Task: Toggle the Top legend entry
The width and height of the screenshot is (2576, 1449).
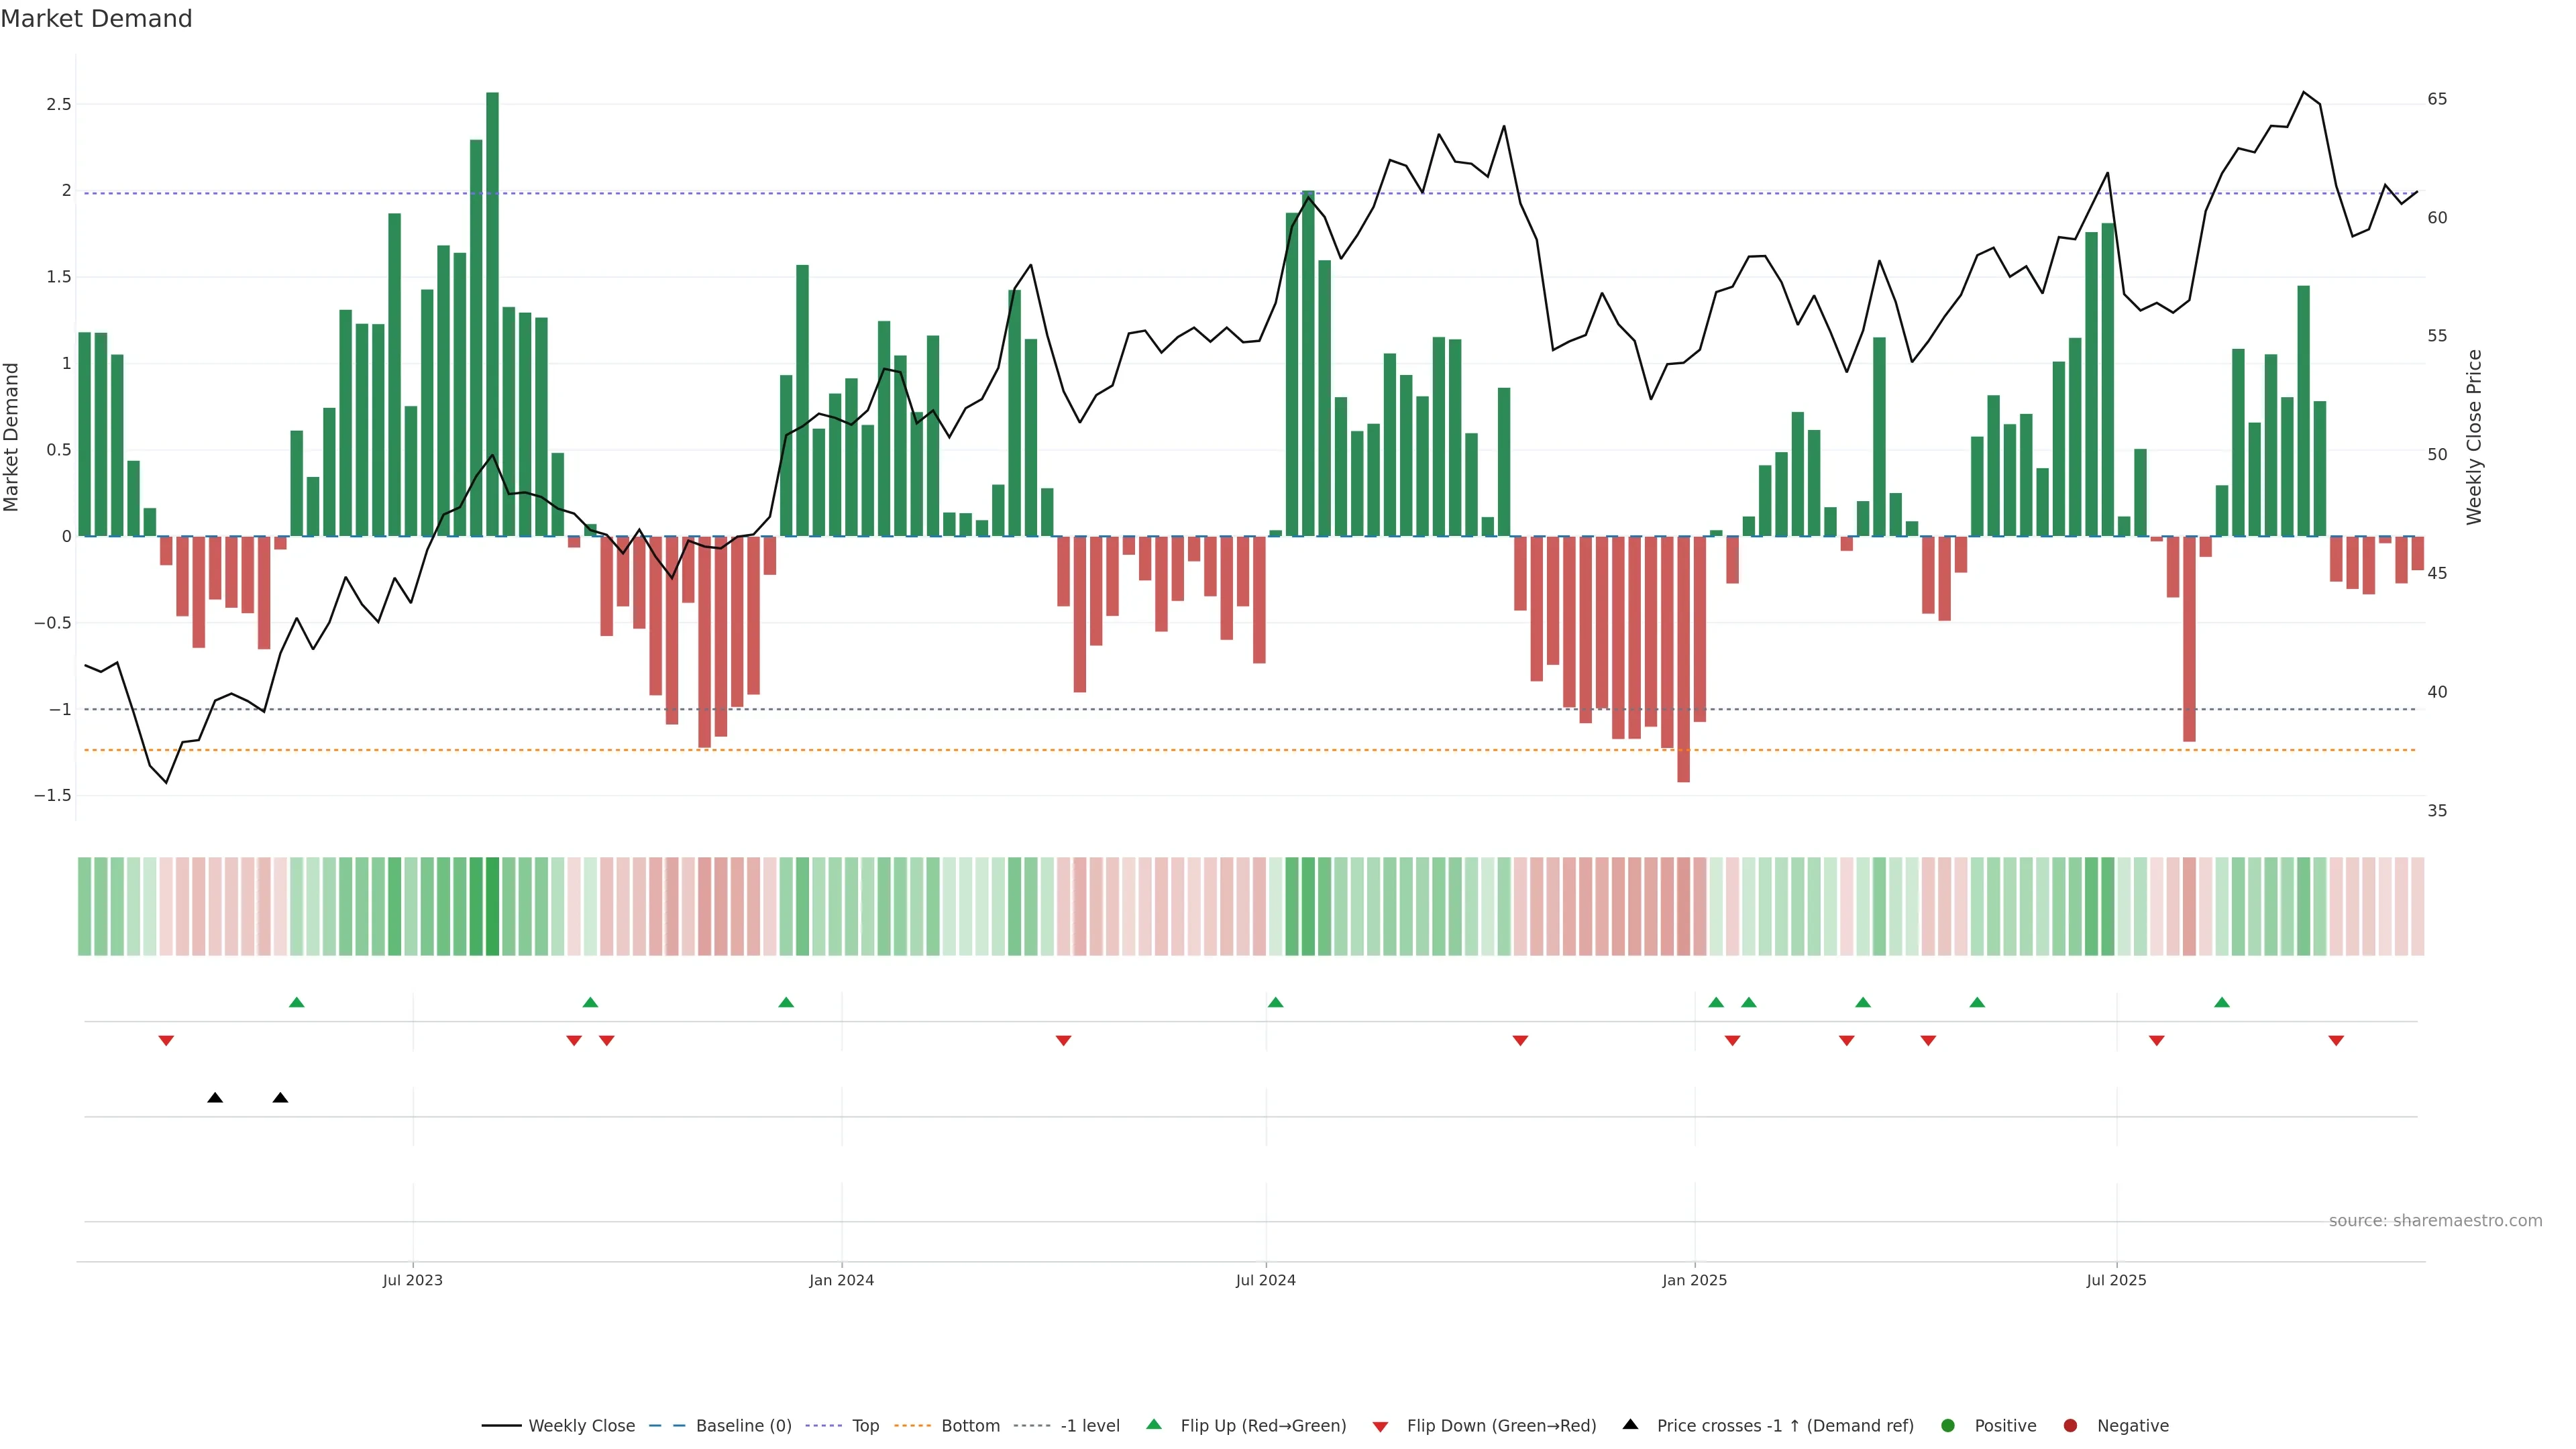Action: [865, 1426]
